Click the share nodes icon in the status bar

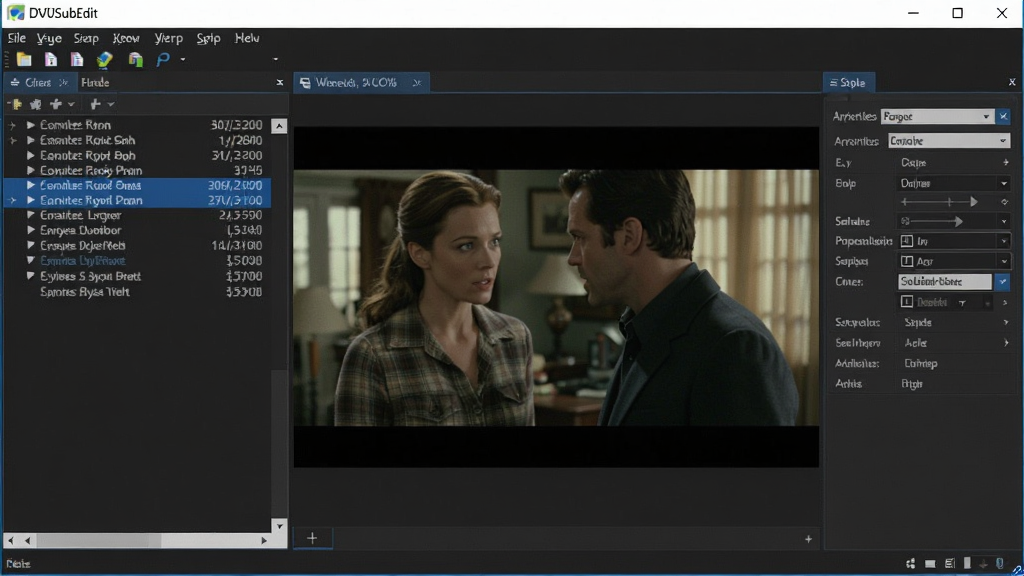[910, 564]
